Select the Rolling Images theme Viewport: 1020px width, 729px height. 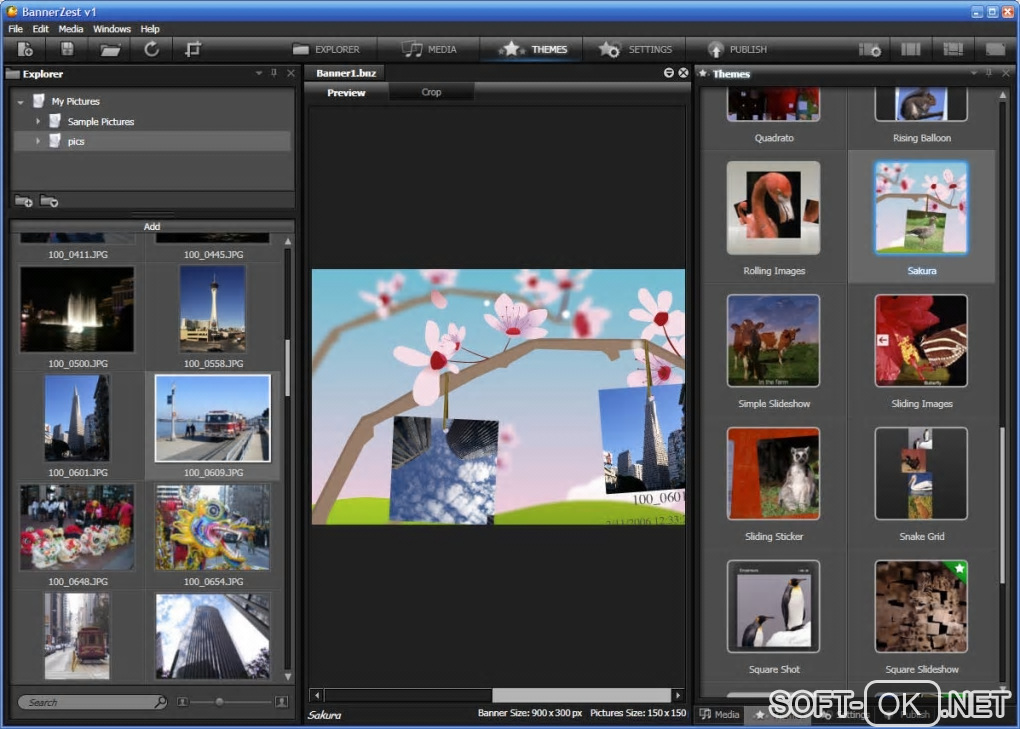coord(774,209)
